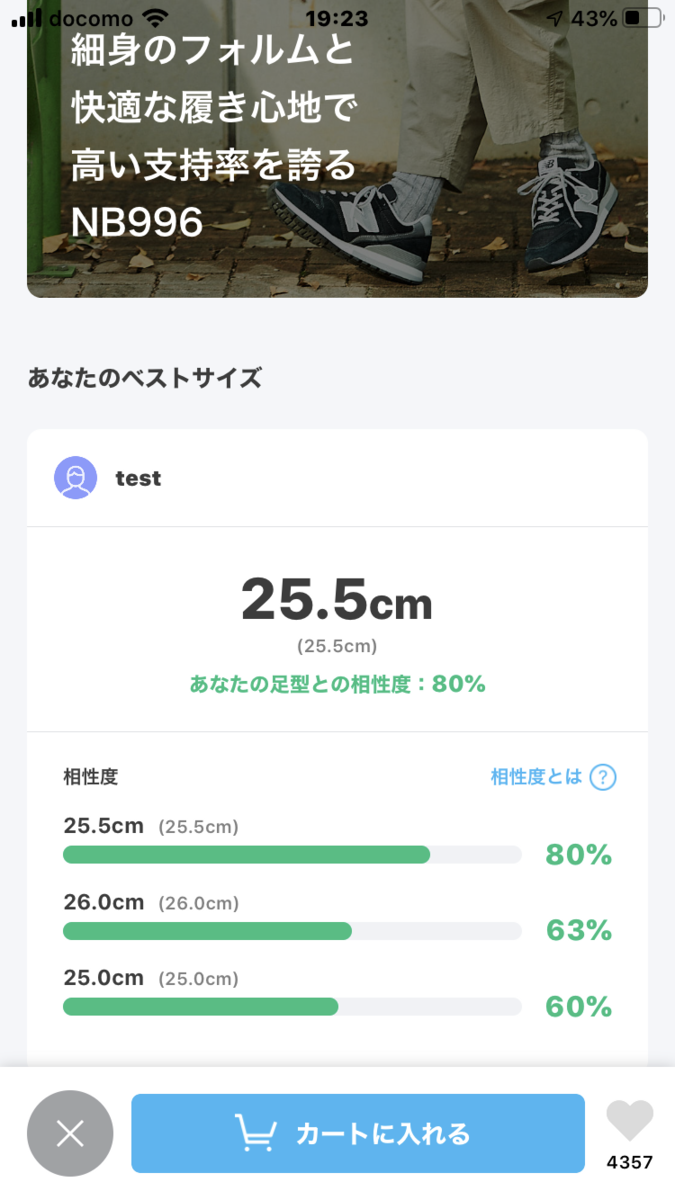Open the 相性度とは link

click(x=536, y=777)
